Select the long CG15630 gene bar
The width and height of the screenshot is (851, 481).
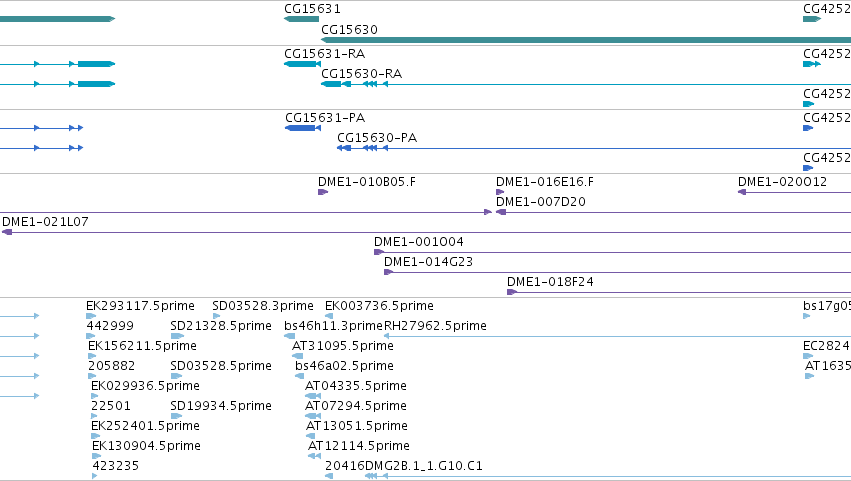coord(586,40)
